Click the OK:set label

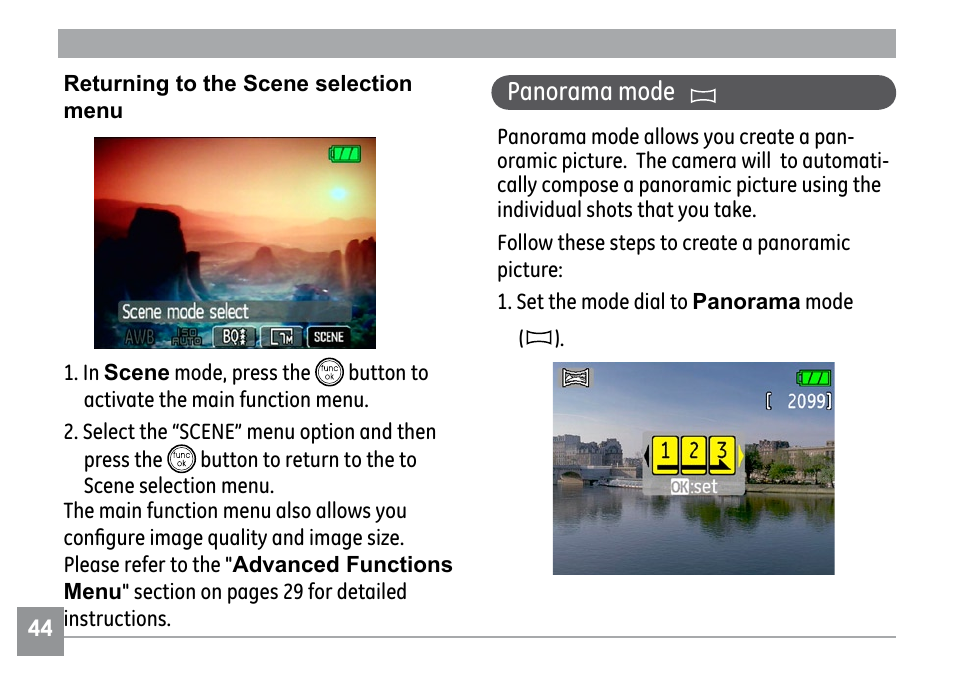694,487
